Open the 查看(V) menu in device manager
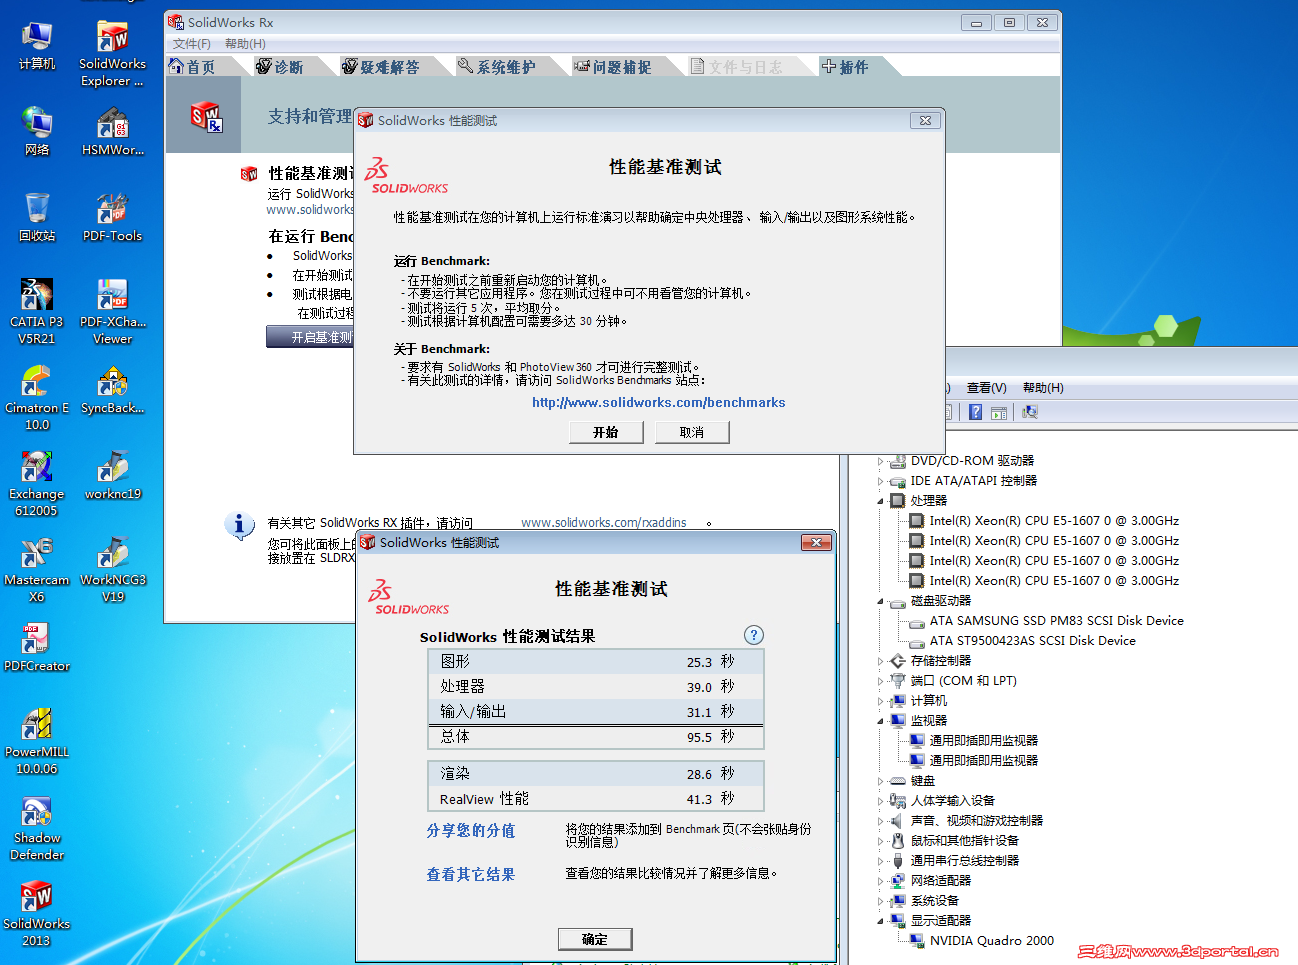The height and width of the screenshot is (965, 1298). pos(986,388)
